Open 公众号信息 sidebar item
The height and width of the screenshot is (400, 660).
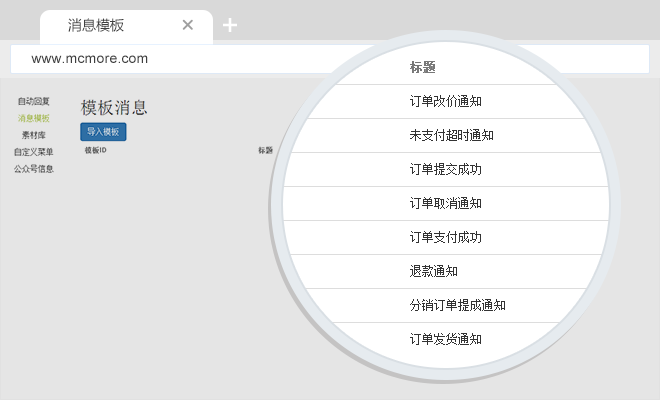click(x=34, y=169)
